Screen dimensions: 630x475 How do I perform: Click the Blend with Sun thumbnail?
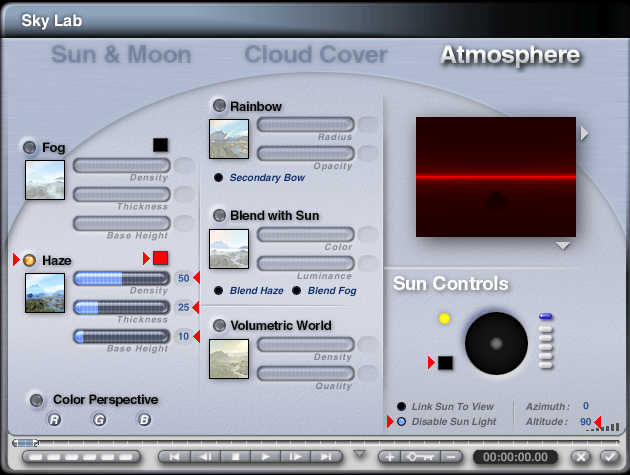229,249
